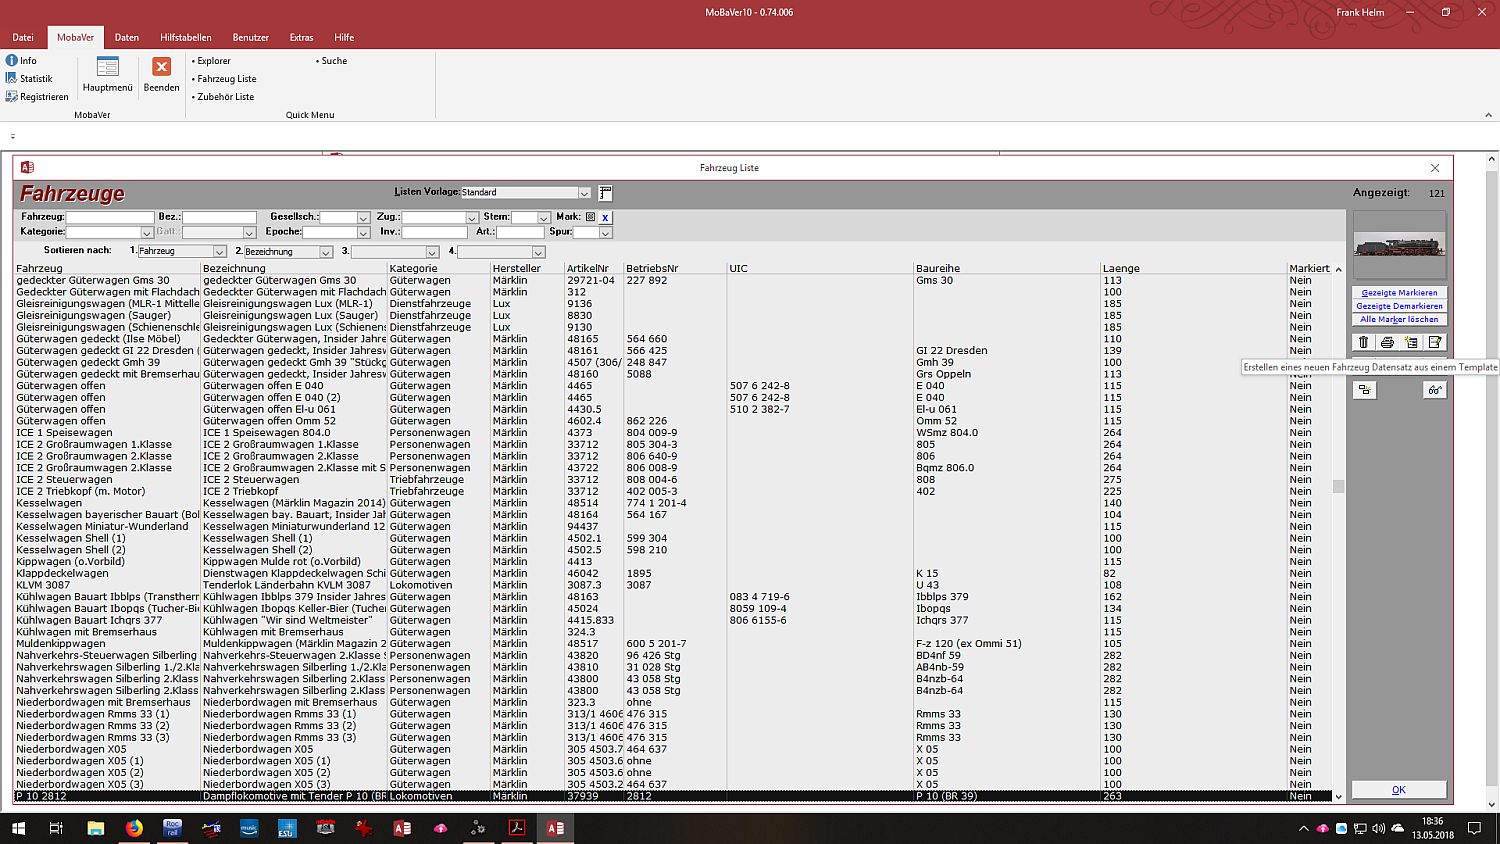Image resolution: width=1500 pixels, height=844 pixels.
Task: Open Zubehör Liste from the Quick Menu
Action: point(224,97)
